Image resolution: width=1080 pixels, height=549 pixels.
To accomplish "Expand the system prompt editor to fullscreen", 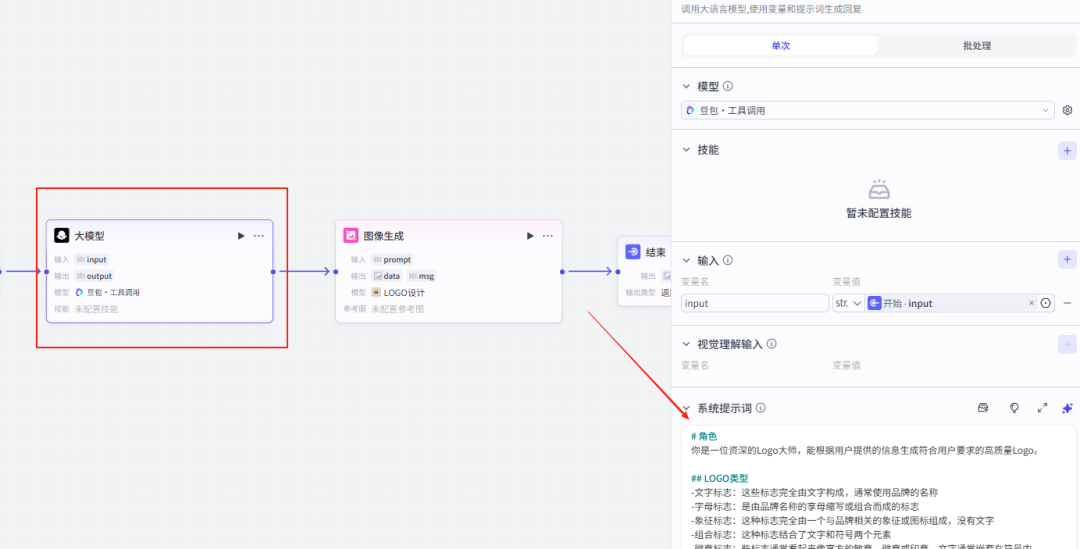I will pyautogui.click(x=1042, y=408).
